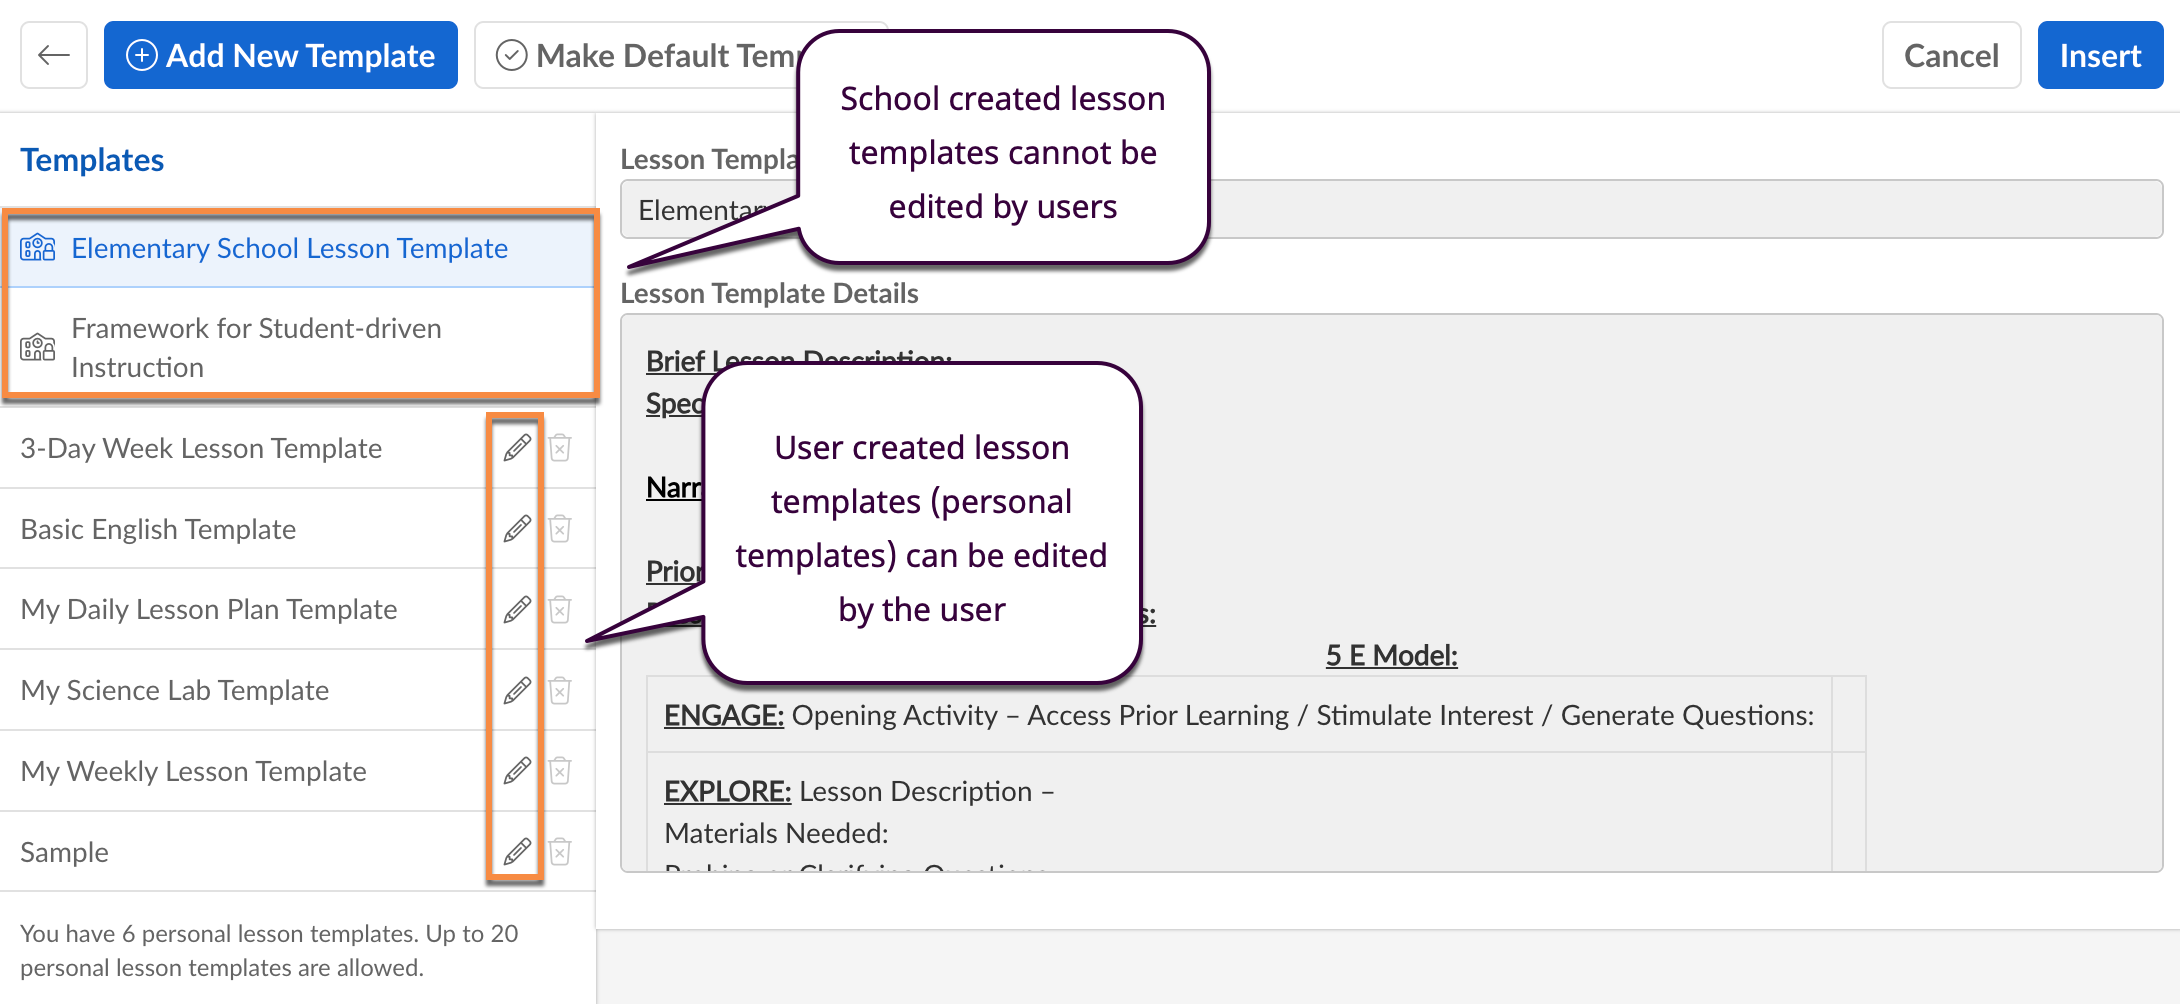Click the back arrow button
This screenshot has height=1004, width=2180.
coord(54,55)
